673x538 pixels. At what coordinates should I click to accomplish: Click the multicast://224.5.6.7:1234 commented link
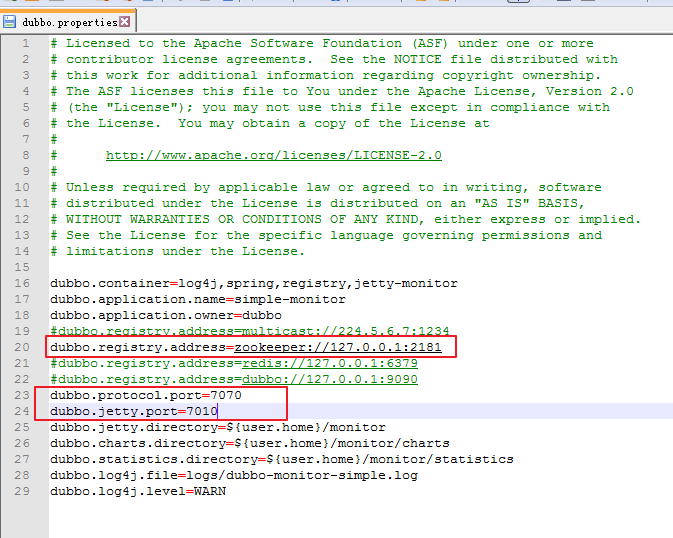tap(346, 331)
